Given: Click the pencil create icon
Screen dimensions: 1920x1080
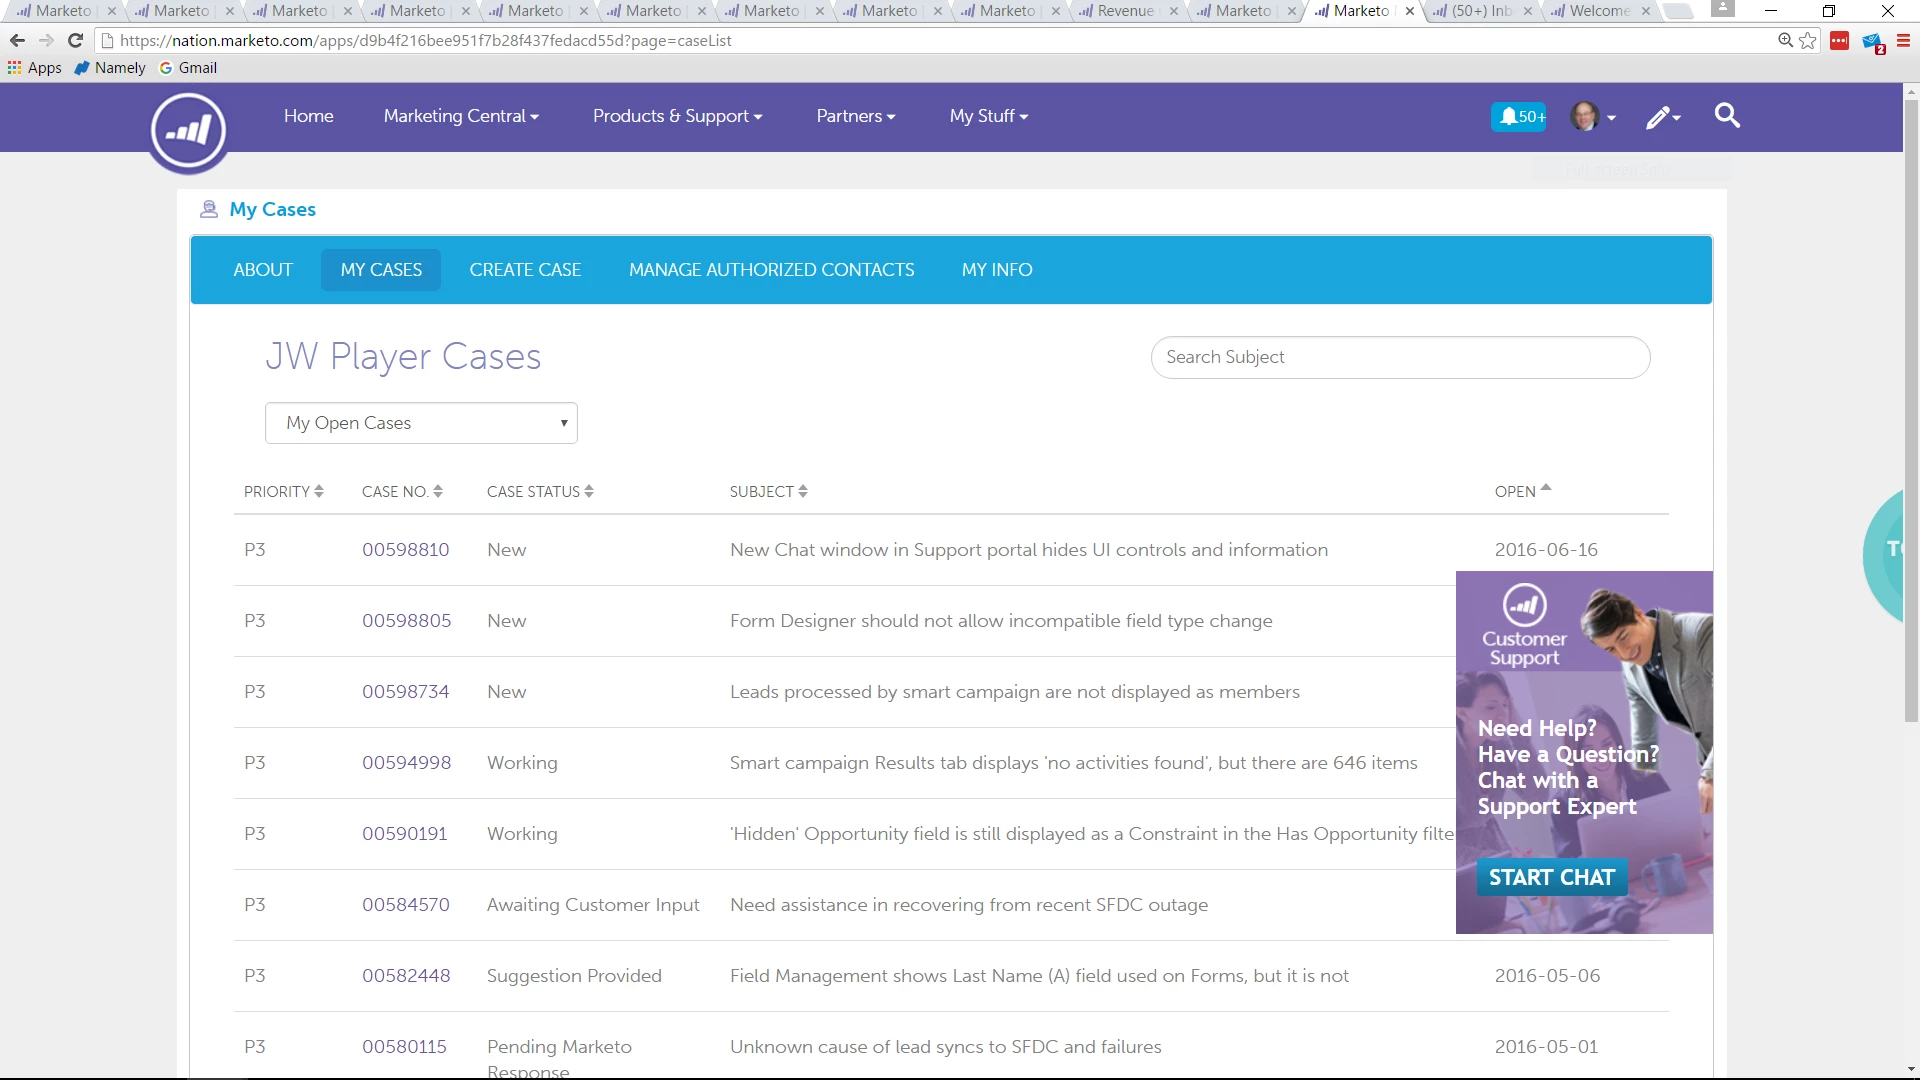Looking at the screenshot, I should tap(1660, 117).
